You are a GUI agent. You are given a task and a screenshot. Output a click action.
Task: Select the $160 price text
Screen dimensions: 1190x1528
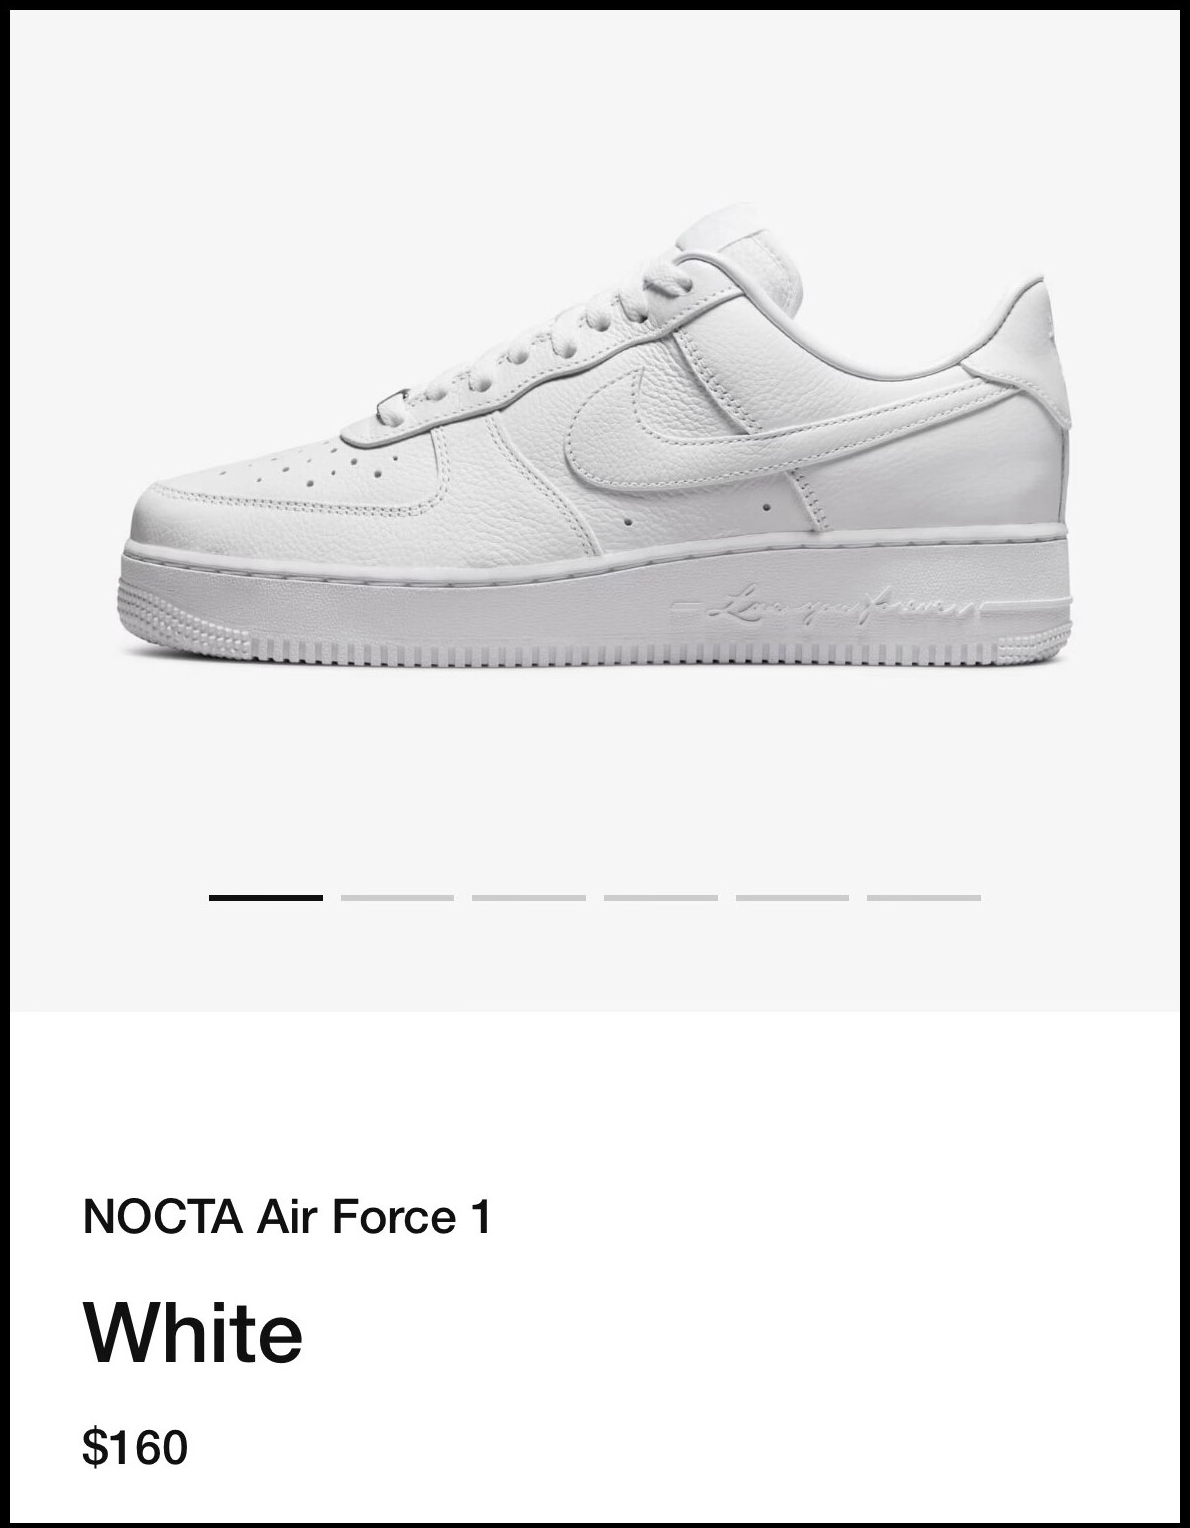tap(135, 1447)
